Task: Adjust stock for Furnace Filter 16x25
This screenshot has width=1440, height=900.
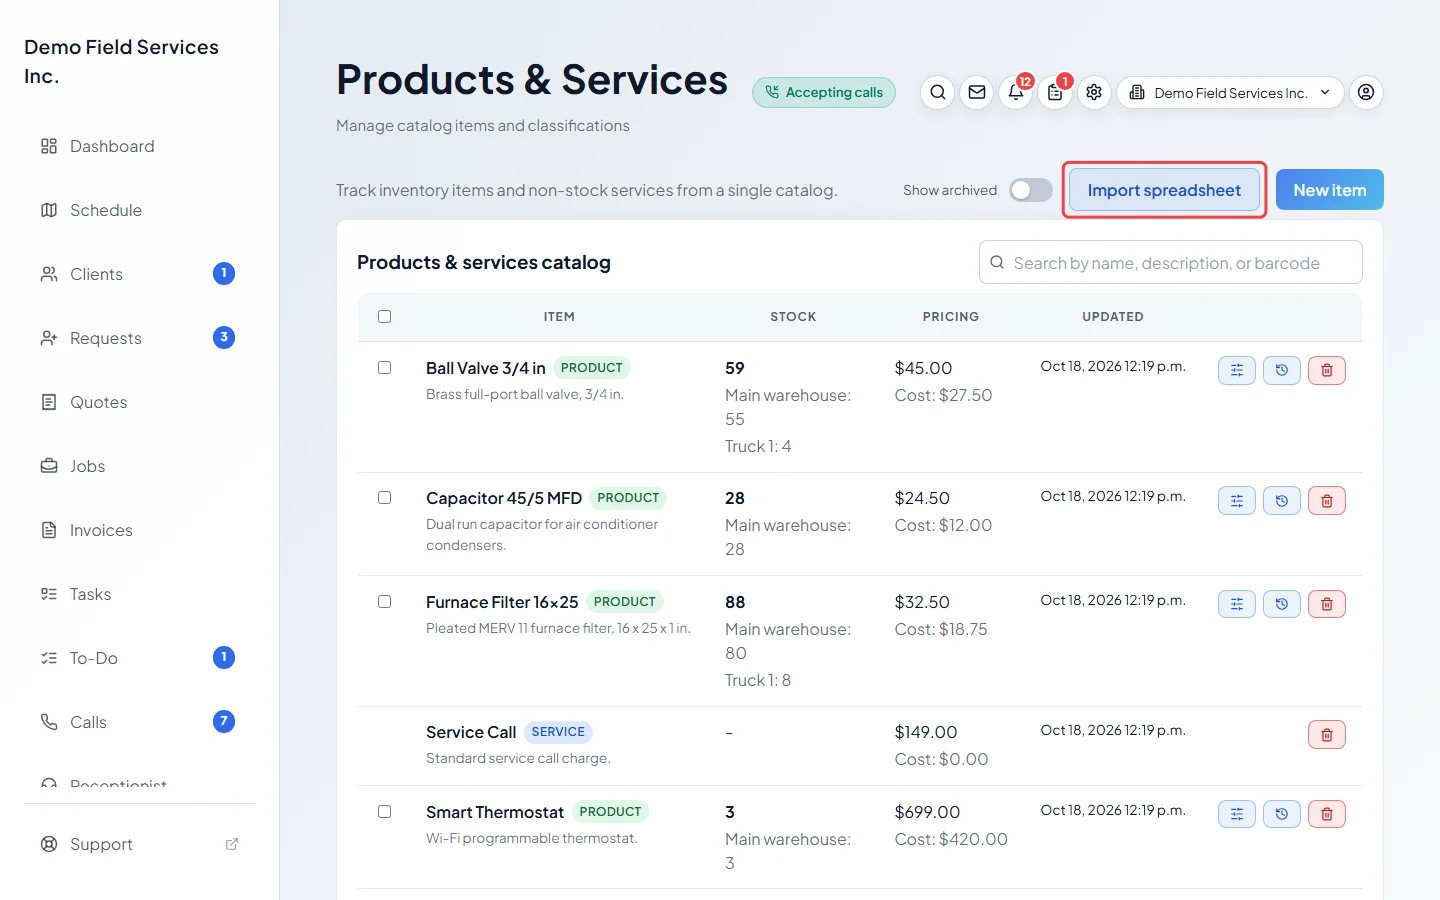Action: (1237, 604)
